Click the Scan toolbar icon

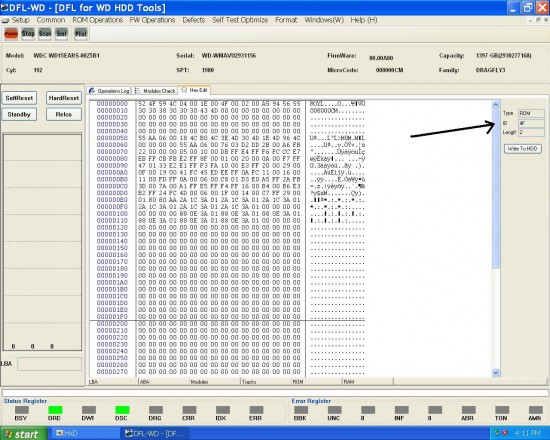click(x=45, y=34)
